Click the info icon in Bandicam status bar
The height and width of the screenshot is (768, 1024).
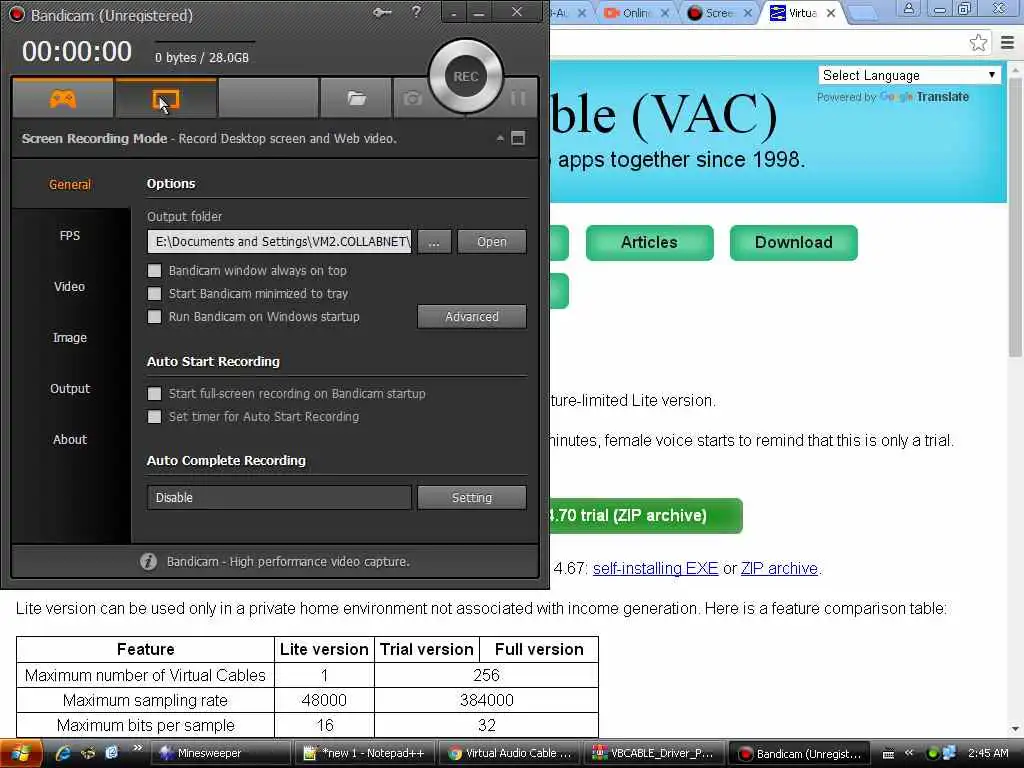click(x=148, y=562)
